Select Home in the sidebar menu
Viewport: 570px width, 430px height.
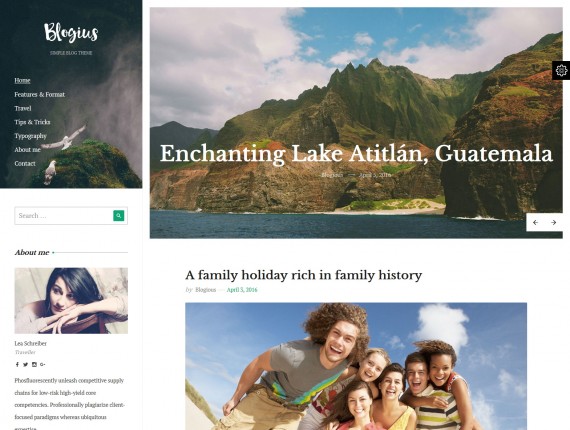(x=22, y=80)
